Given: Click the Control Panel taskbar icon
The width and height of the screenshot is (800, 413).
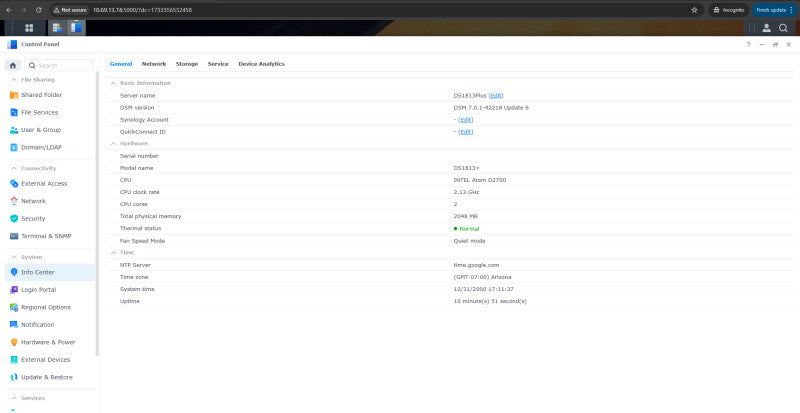Looking at the screenshot, I should [76, 28].
